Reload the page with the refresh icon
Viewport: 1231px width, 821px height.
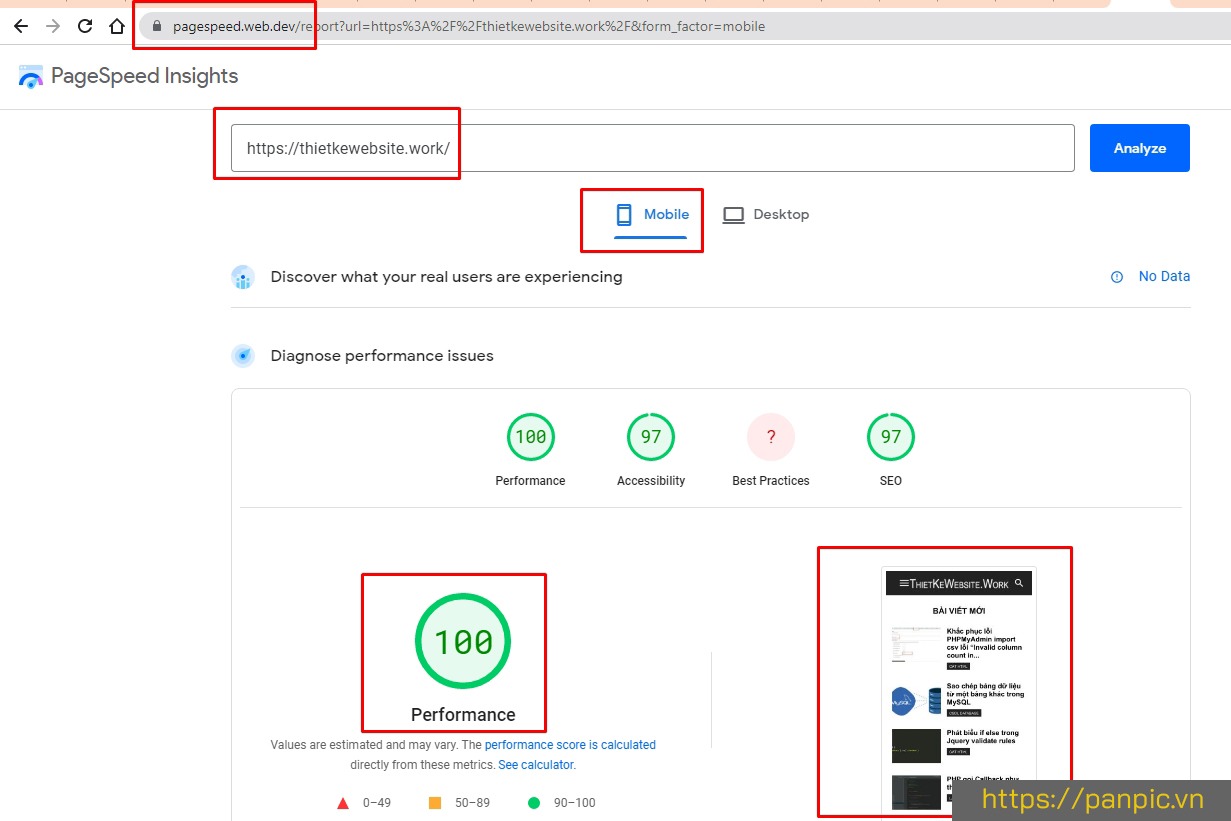(85, 27)
